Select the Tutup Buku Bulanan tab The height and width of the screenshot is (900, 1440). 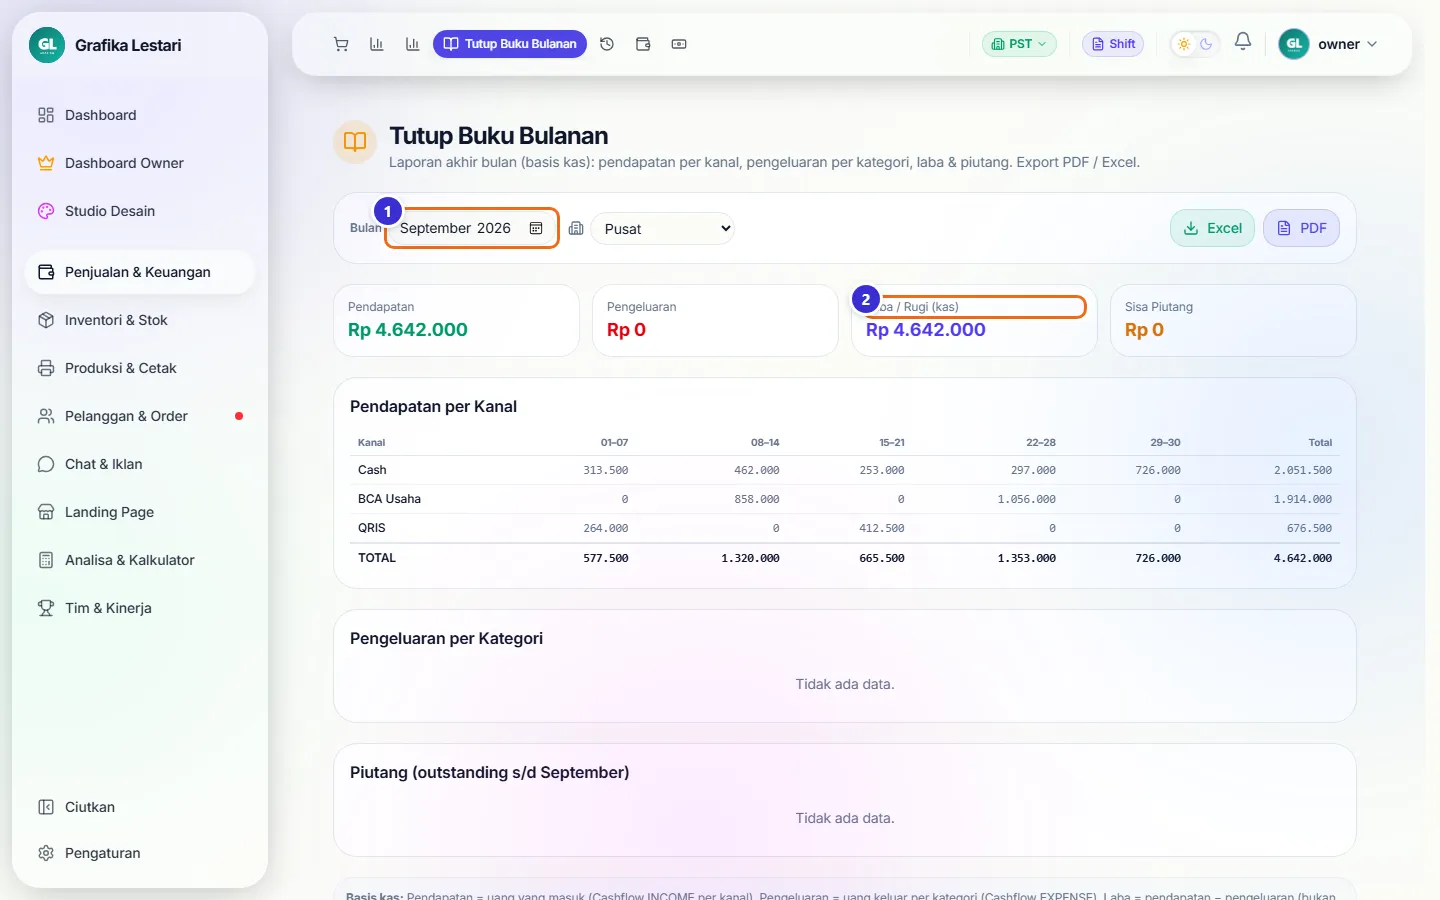tap(510, 44)
